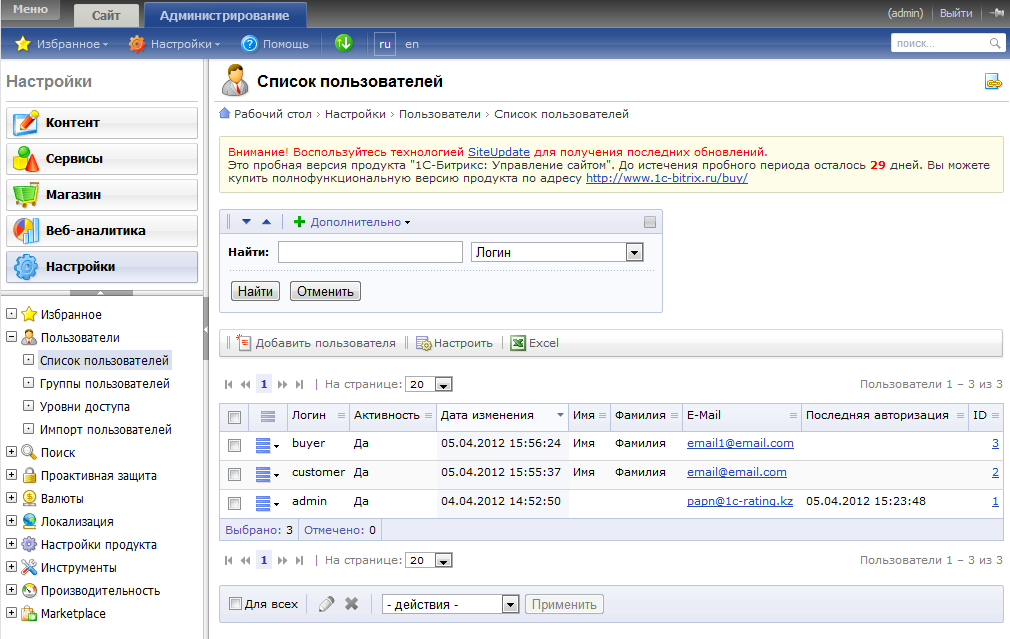Switch to the "Сайт" tab
Image resolution: width=1010 pixels, height=639 pixels.
[x=106, y=15]
